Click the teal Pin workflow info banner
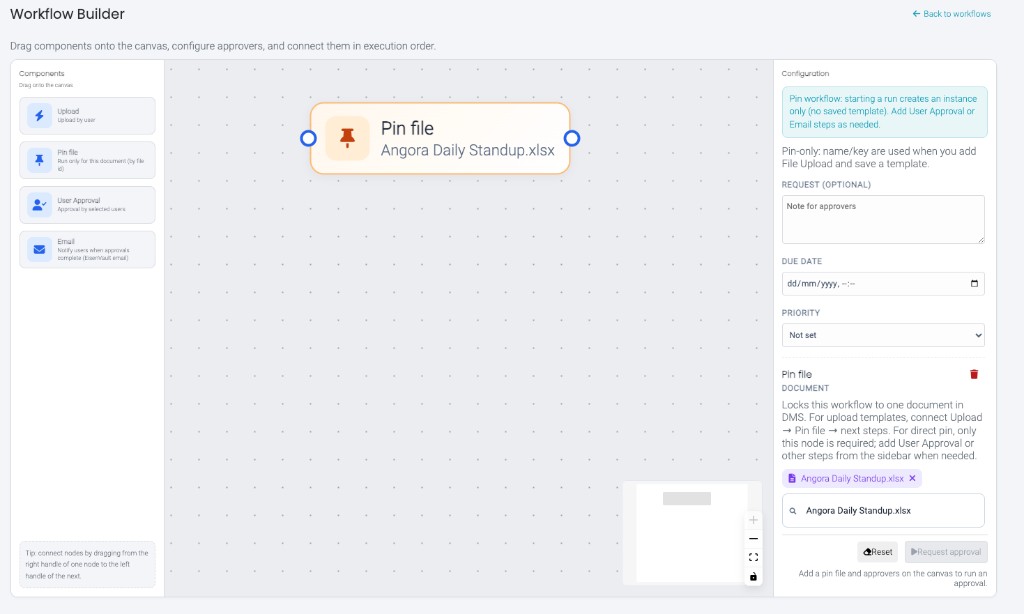 click(x=884, y=112)
